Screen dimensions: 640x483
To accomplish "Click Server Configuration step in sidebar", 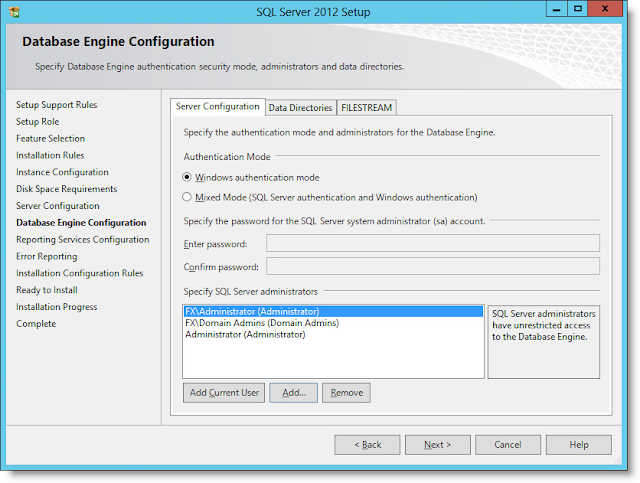I will (x=58, y=206).
